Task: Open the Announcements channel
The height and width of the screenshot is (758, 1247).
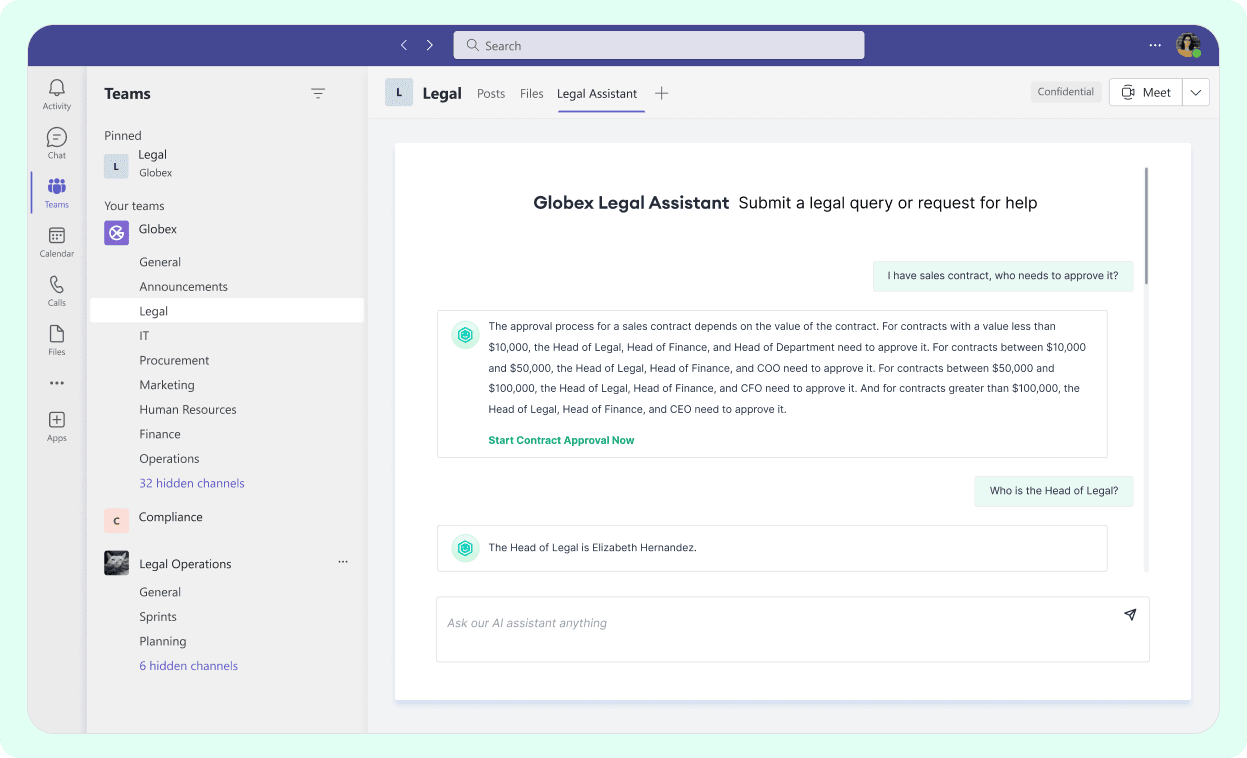Action: [184, 287]
